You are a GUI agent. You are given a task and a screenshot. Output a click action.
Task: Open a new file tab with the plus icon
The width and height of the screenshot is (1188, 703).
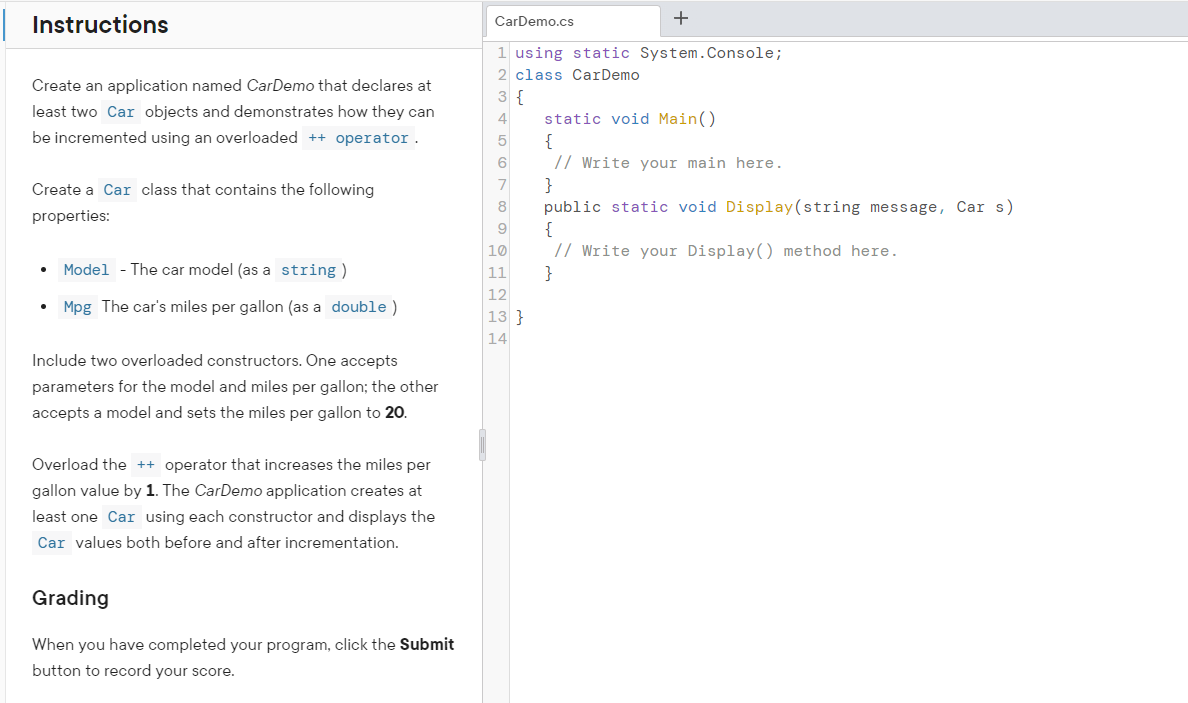(681, 18)
